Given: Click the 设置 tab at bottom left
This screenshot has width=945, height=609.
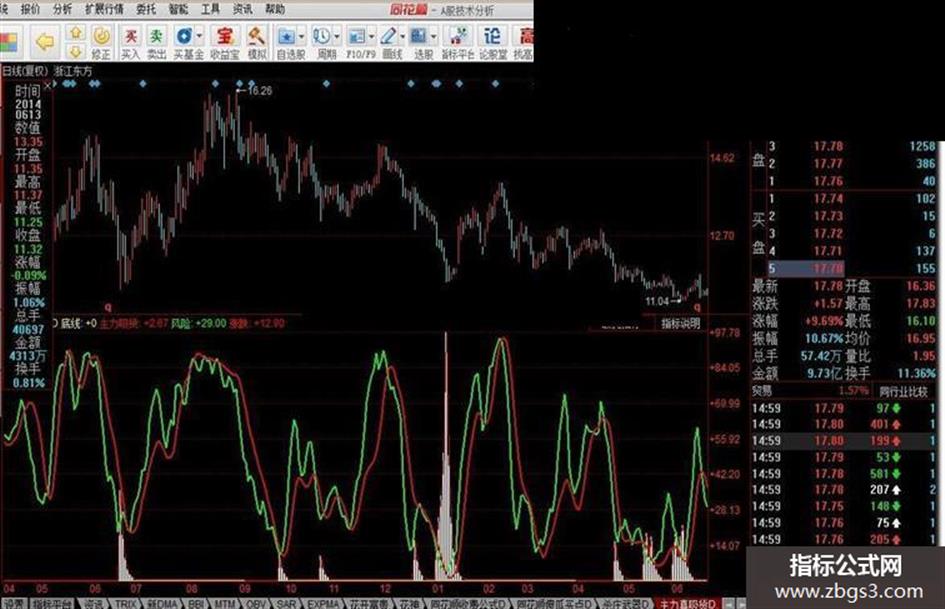Looking at the screenshot, I should 13,604.
